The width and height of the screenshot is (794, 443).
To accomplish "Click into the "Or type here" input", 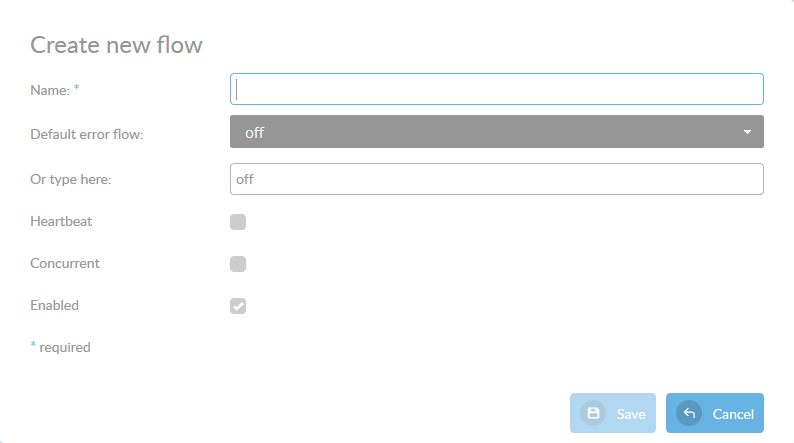I will tap(496, 179).
